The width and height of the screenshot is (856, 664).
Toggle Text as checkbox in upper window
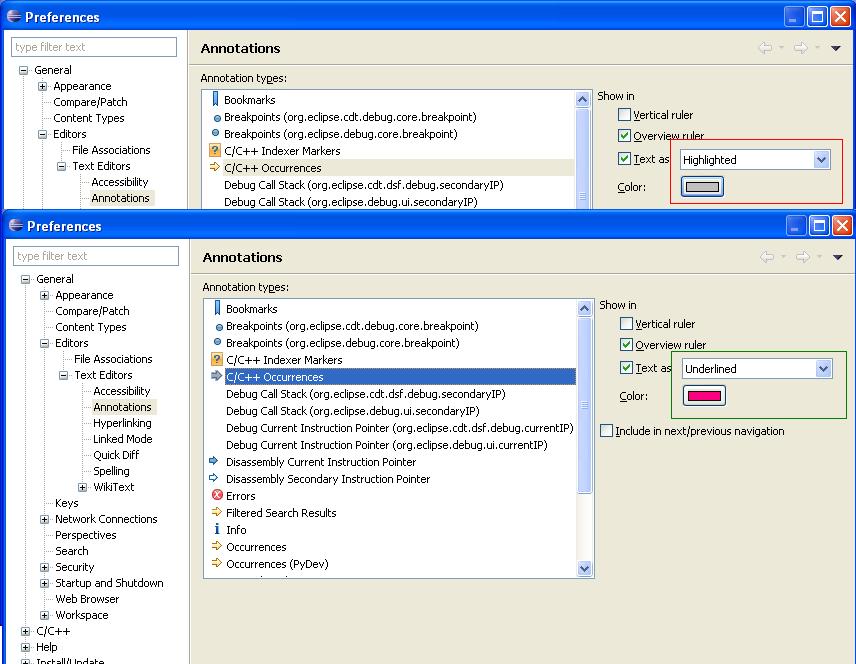pyautogui.click(x=624, y=158)
